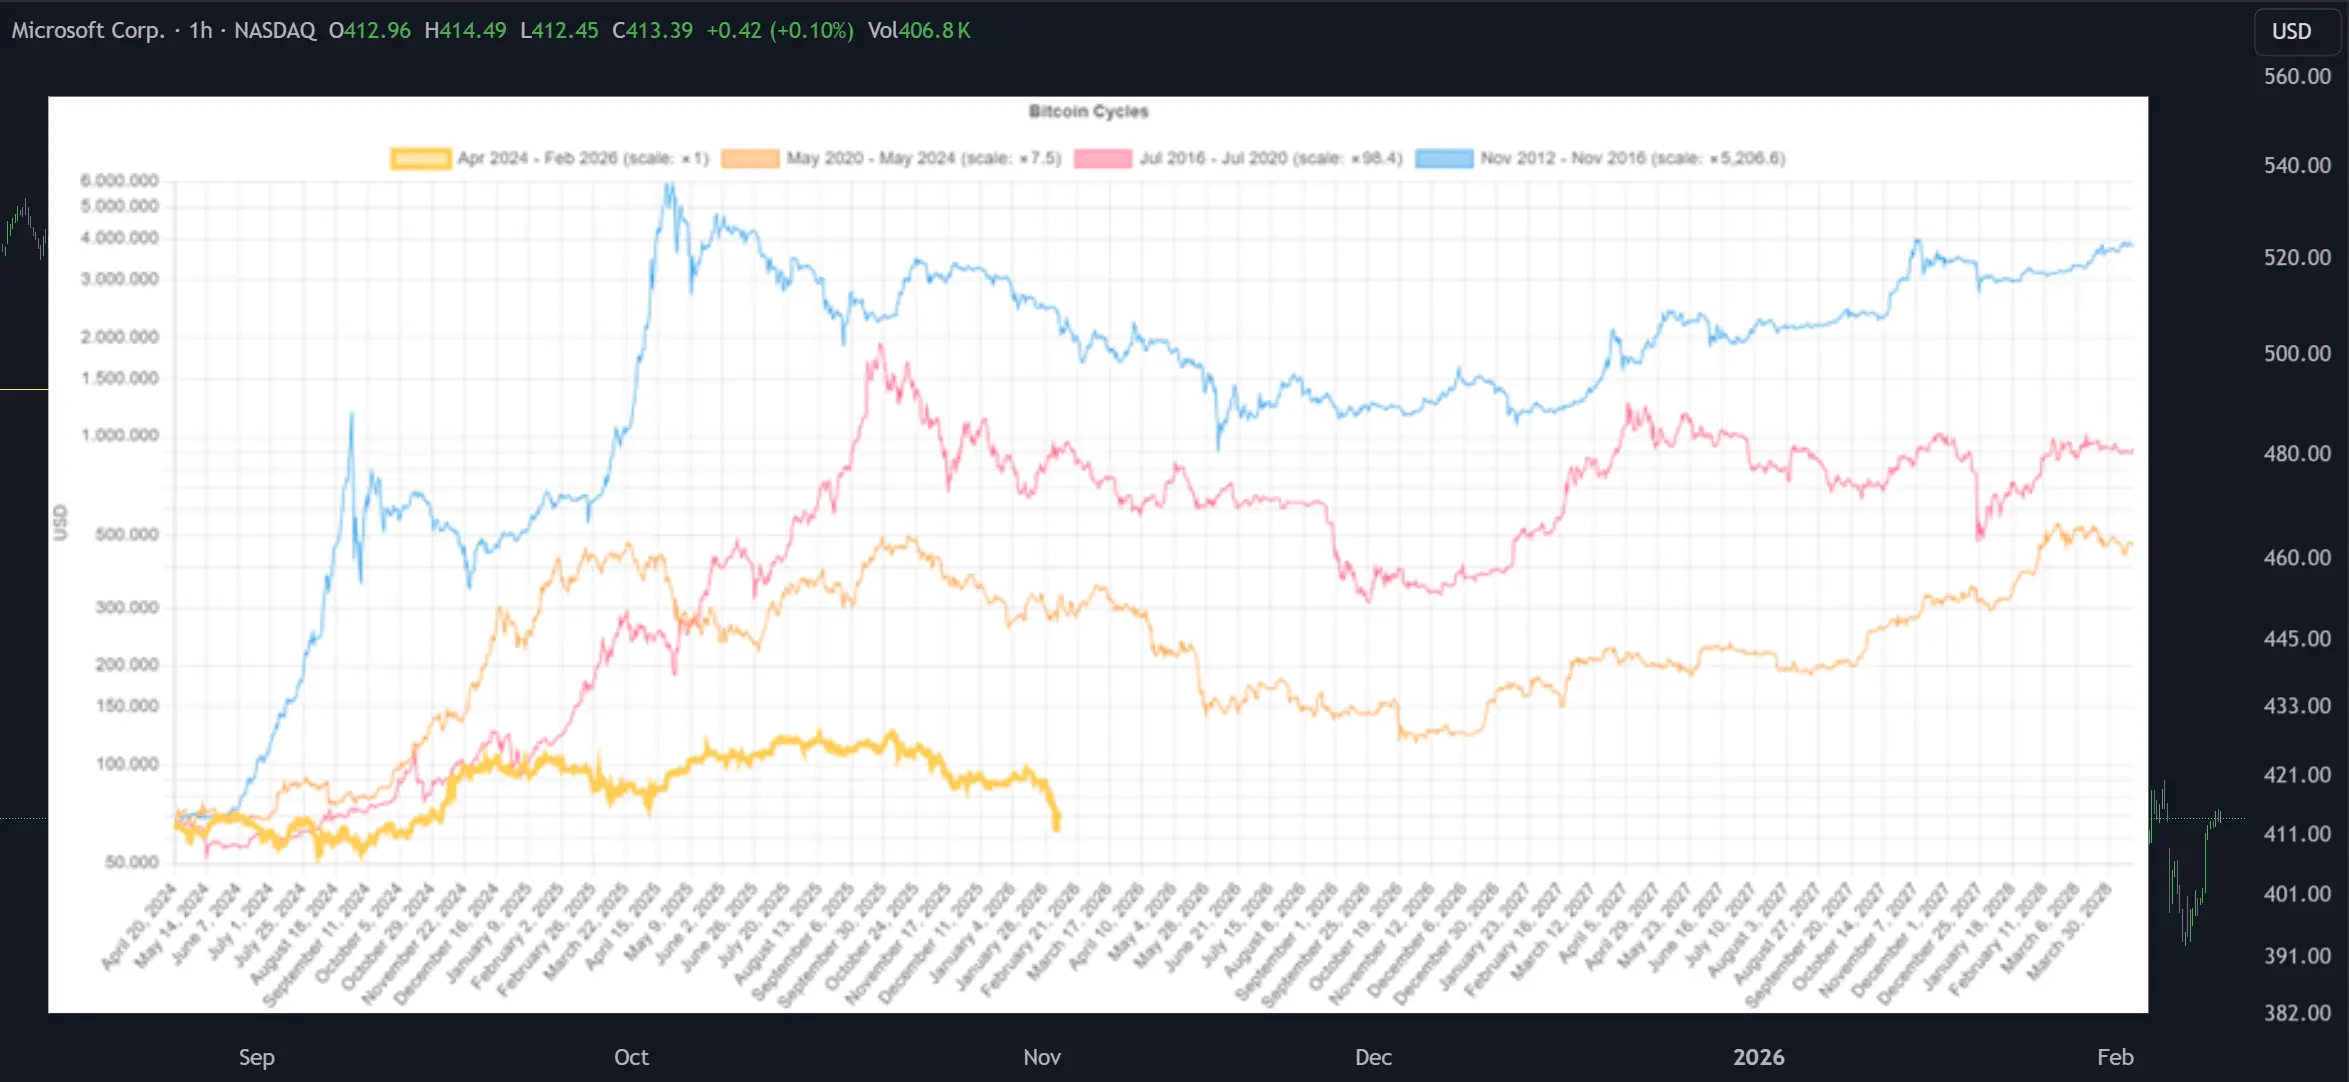Click the Microsoft Corp. symbol title
2349x1082 pixels.
point(88,30)
